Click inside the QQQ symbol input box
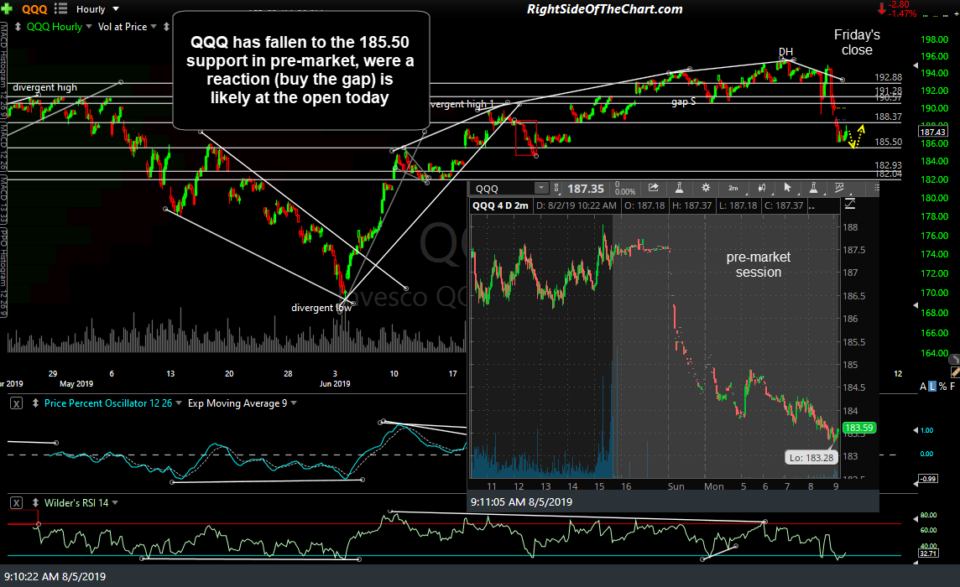960x587 pixels. 500,188
